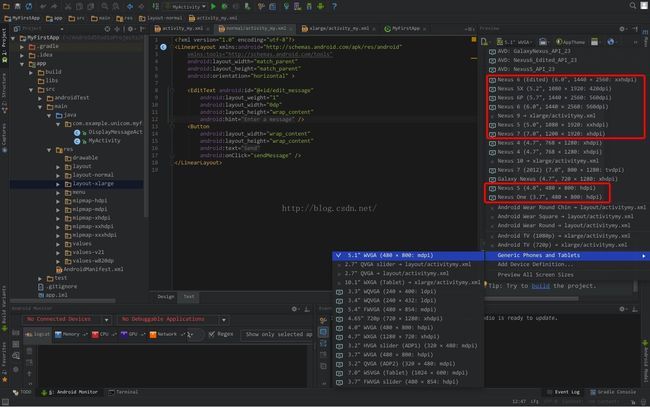
Task: Click the CPU monitor icon
Action: (95, 334)
